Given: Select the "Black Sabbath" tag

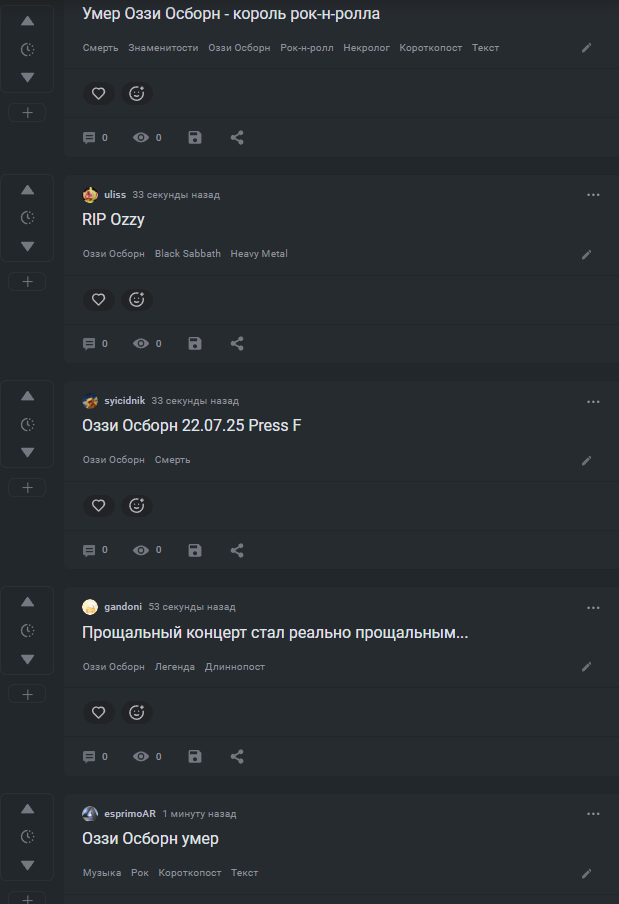Looking at the screenshot, I should pos(188,254).
